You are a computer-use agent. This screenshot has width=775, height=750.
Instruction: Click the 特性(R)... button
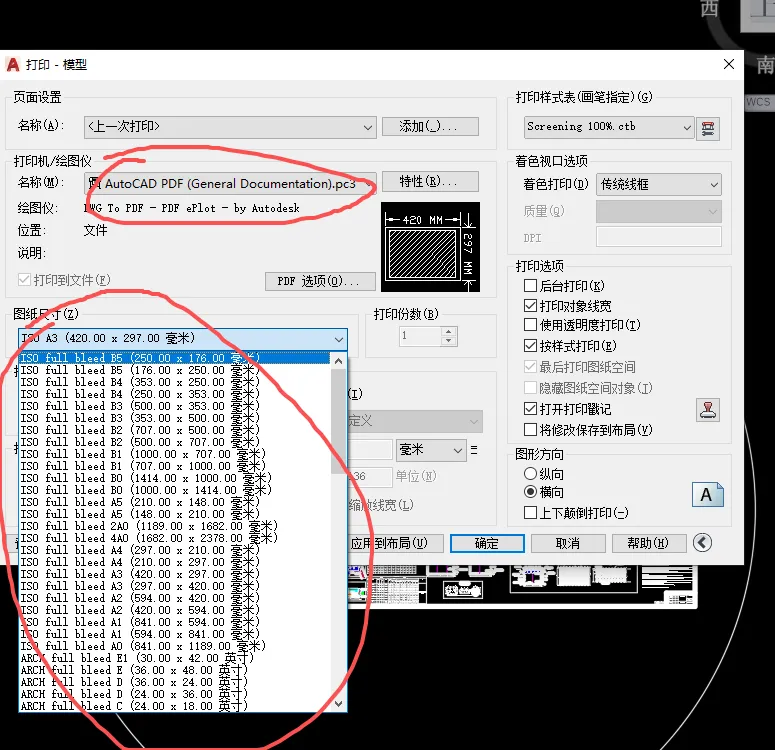click(x=430, y=181)
